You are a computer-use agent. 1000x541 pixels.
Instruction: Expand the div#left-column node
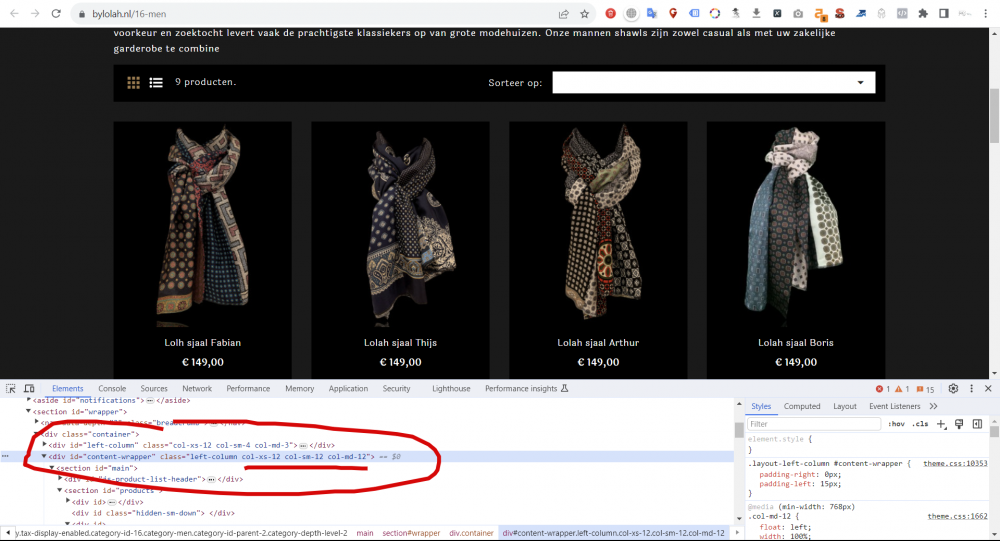[45, 445]
